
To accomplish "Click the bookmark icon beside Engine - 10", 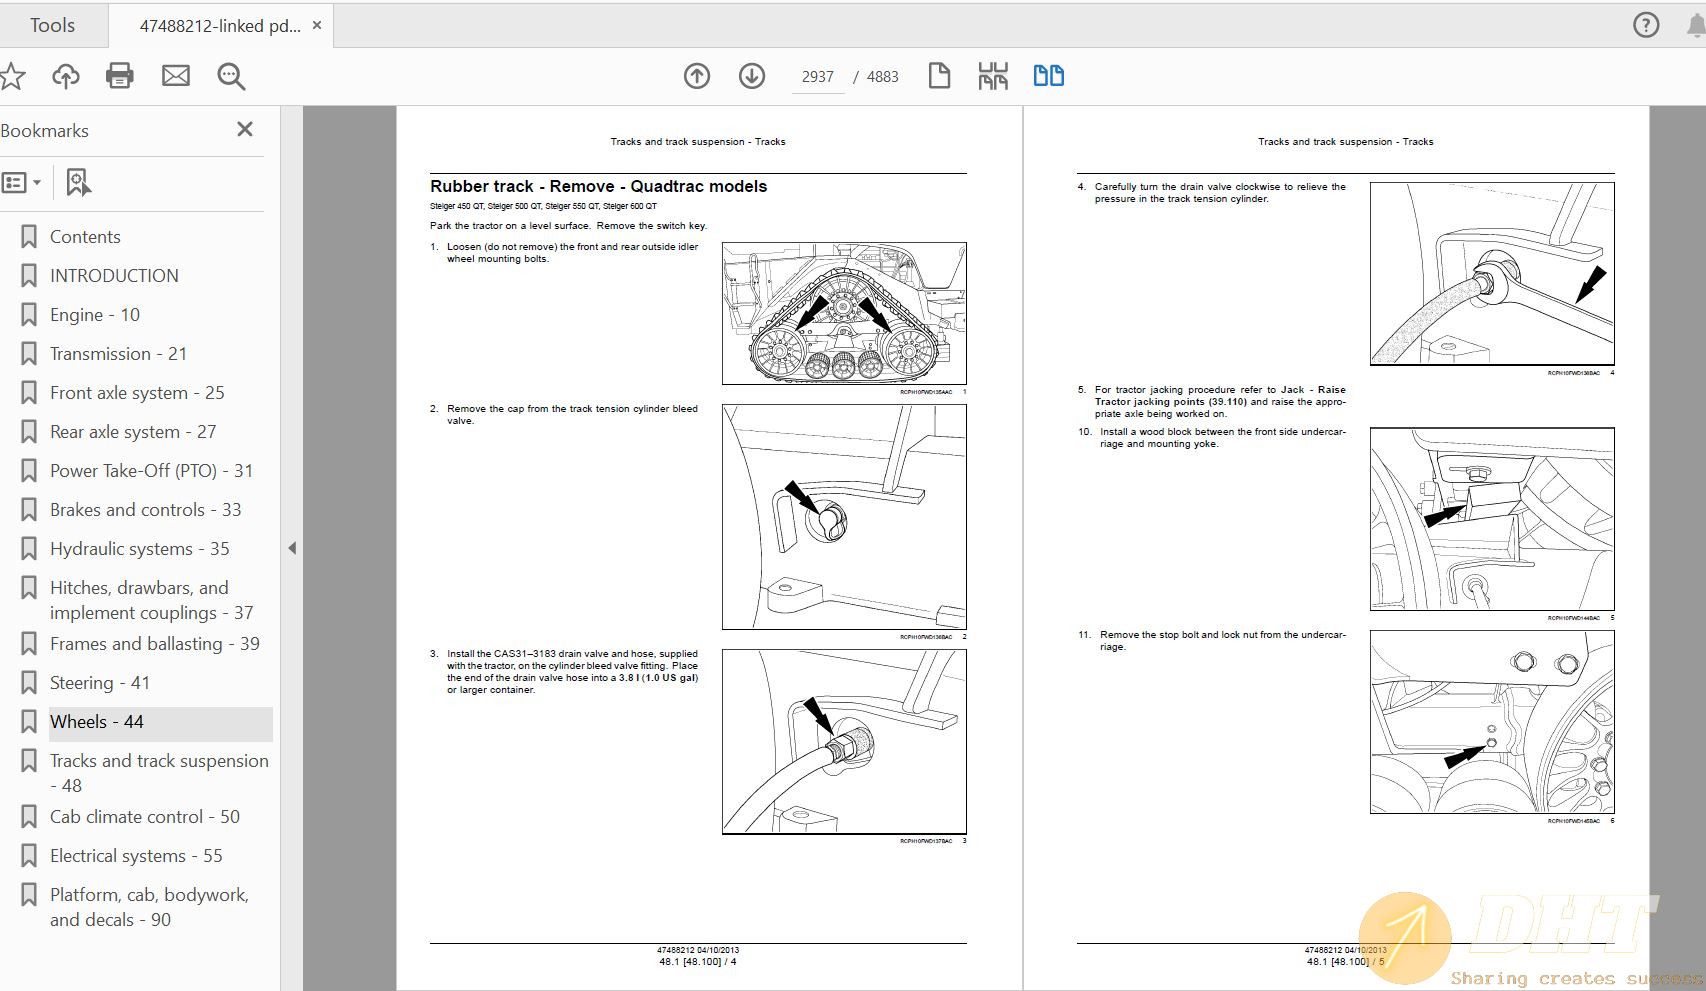I will pos(29,315).
